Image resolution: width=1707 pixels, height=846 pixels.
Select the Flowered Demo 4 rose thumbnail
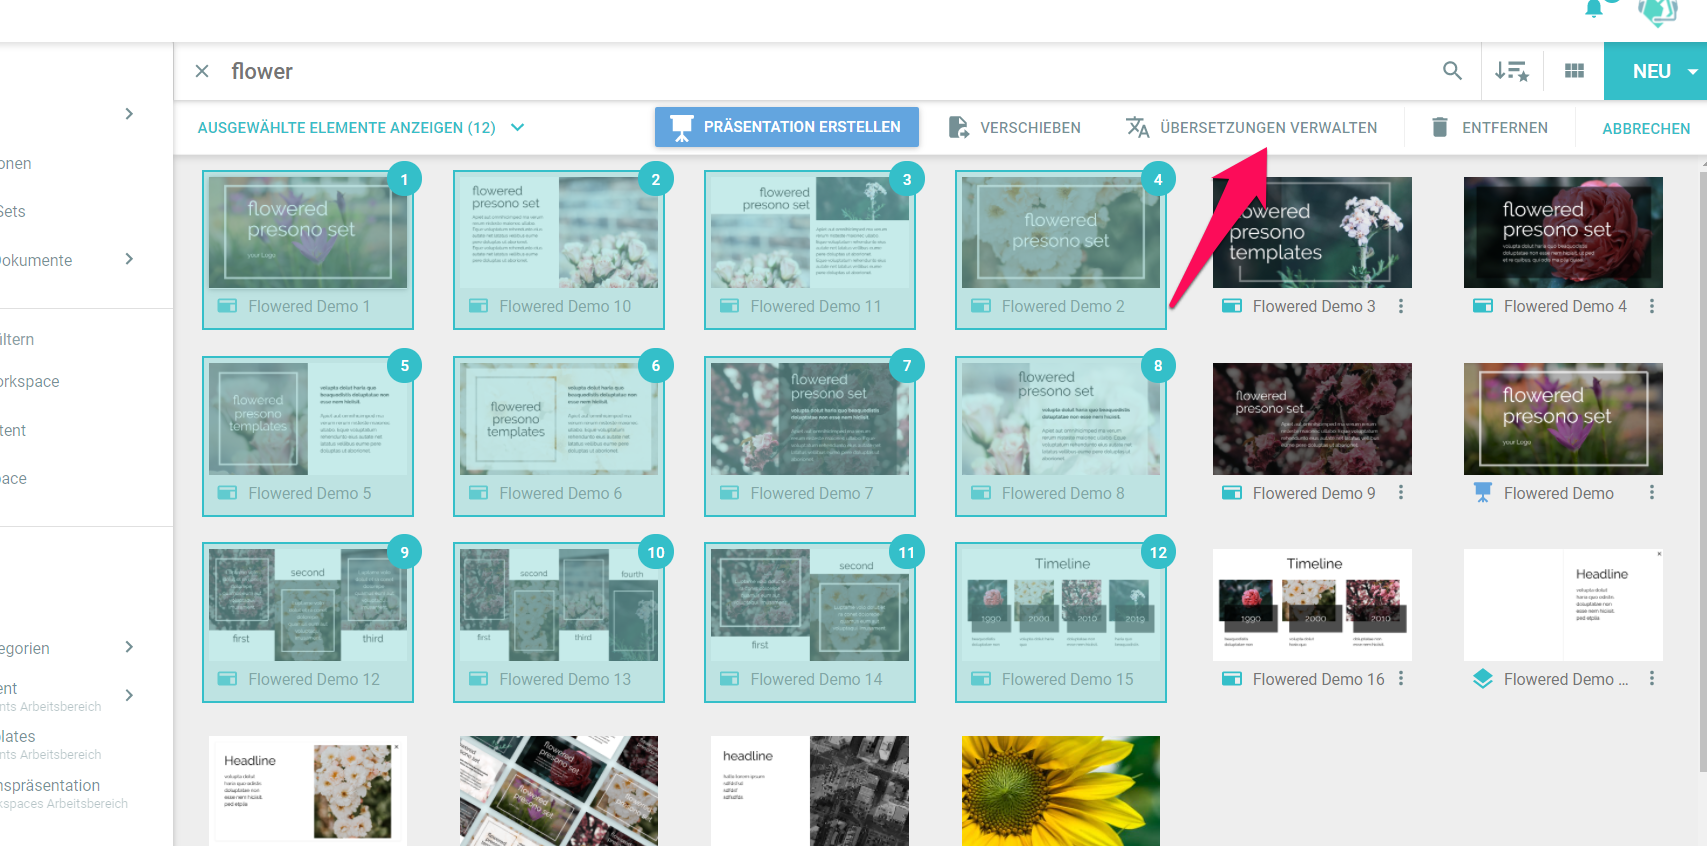click(x=1563, y=233)
